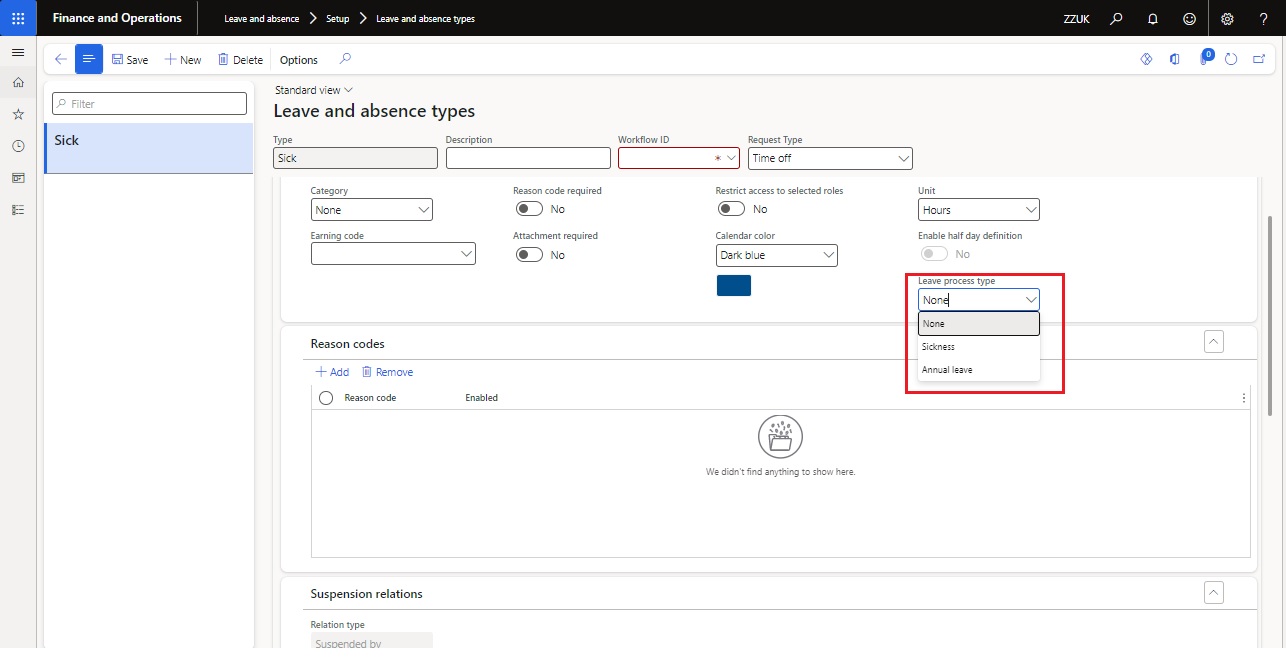1286x662 pixels.
Task: View recently opened pages via clock icon
Action: (18, 146)
